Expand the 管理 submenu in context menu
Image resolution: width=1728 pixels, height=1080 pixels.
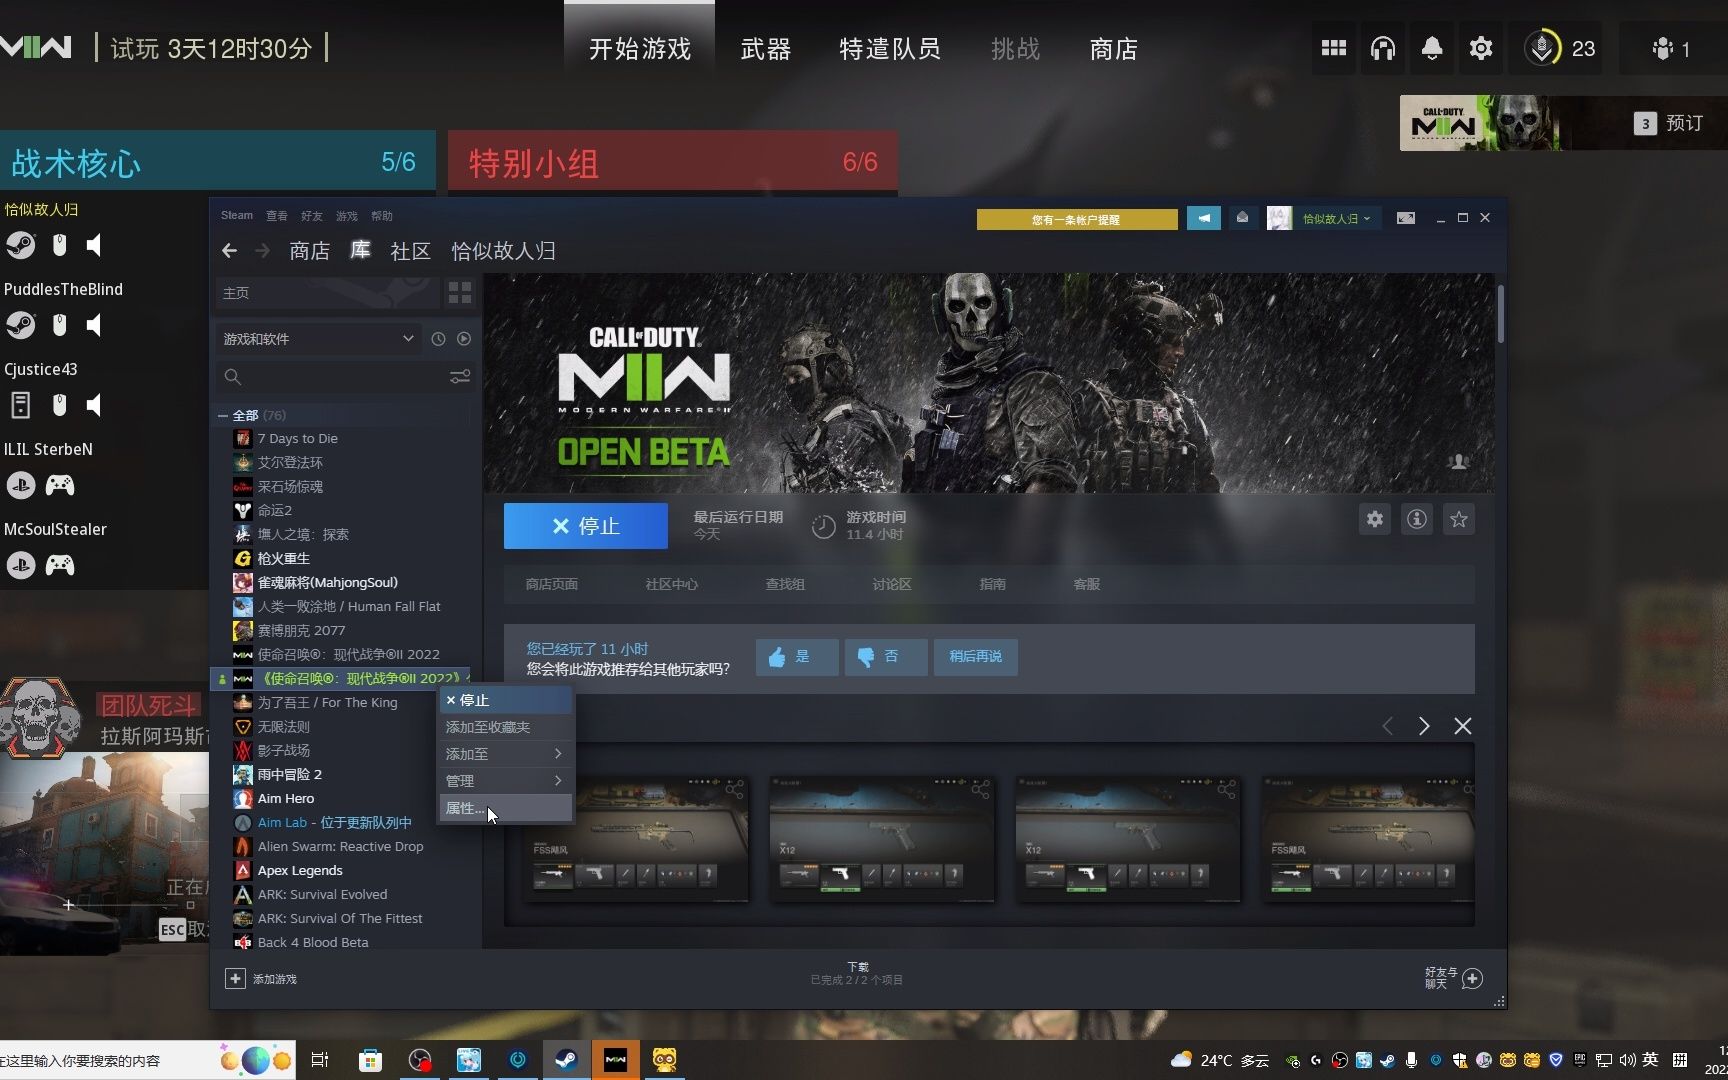tap(505, 781)
